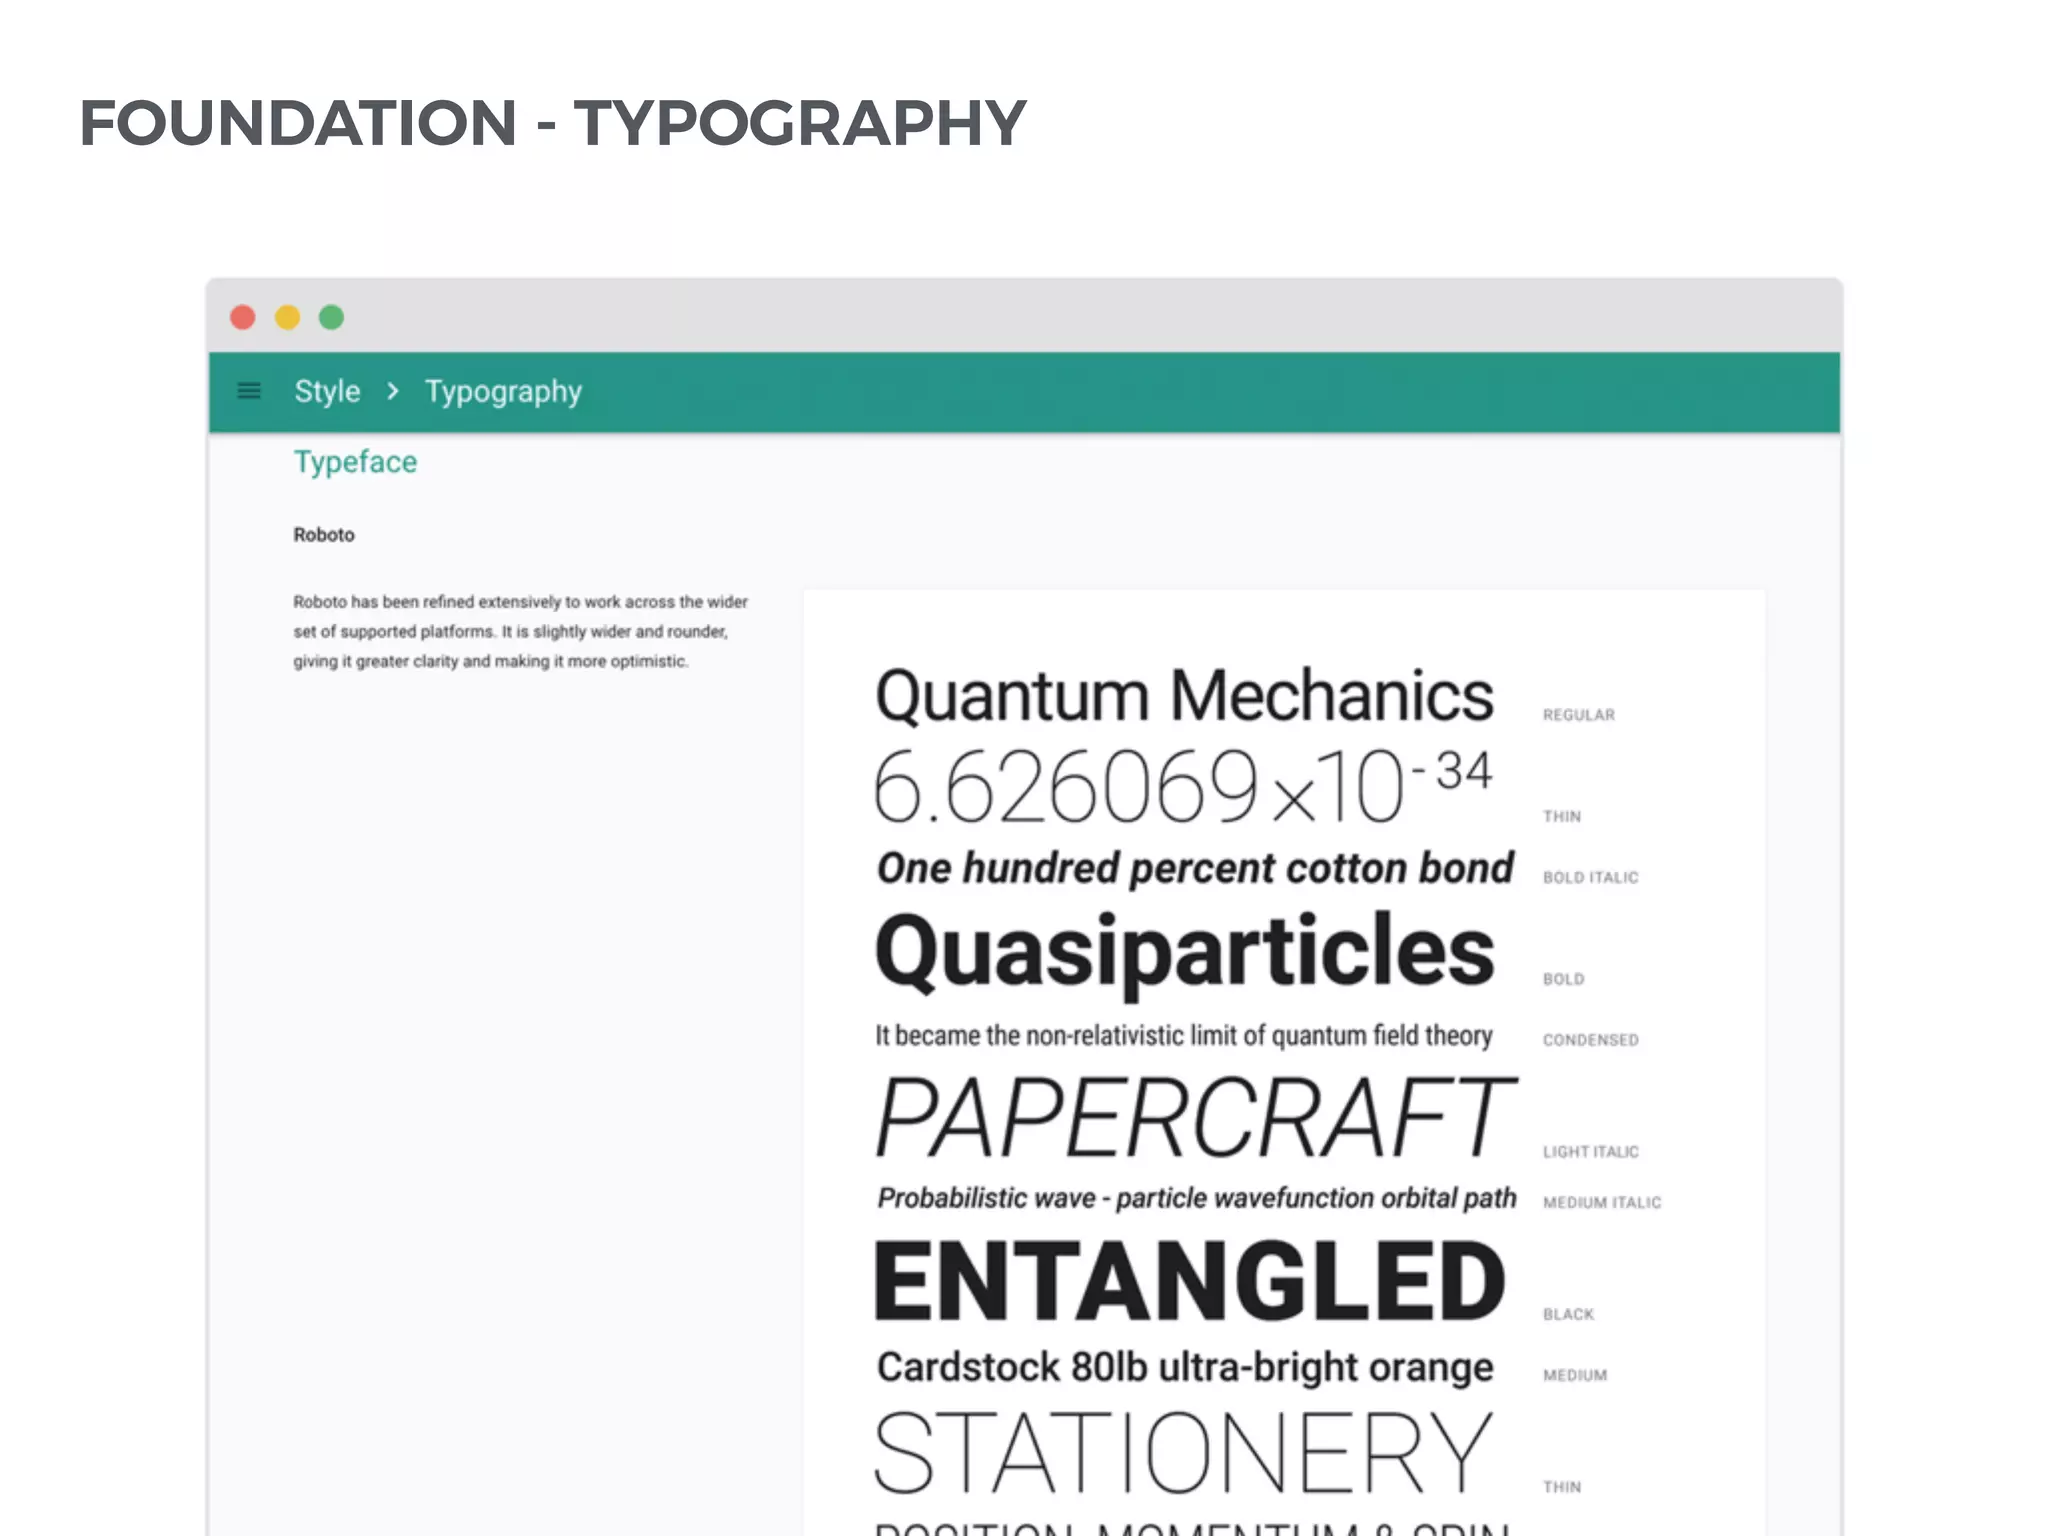Click the 6.626069×10-34 thin sample
Viewport: 2048px width, 1536px height.
coord(1183,787)
